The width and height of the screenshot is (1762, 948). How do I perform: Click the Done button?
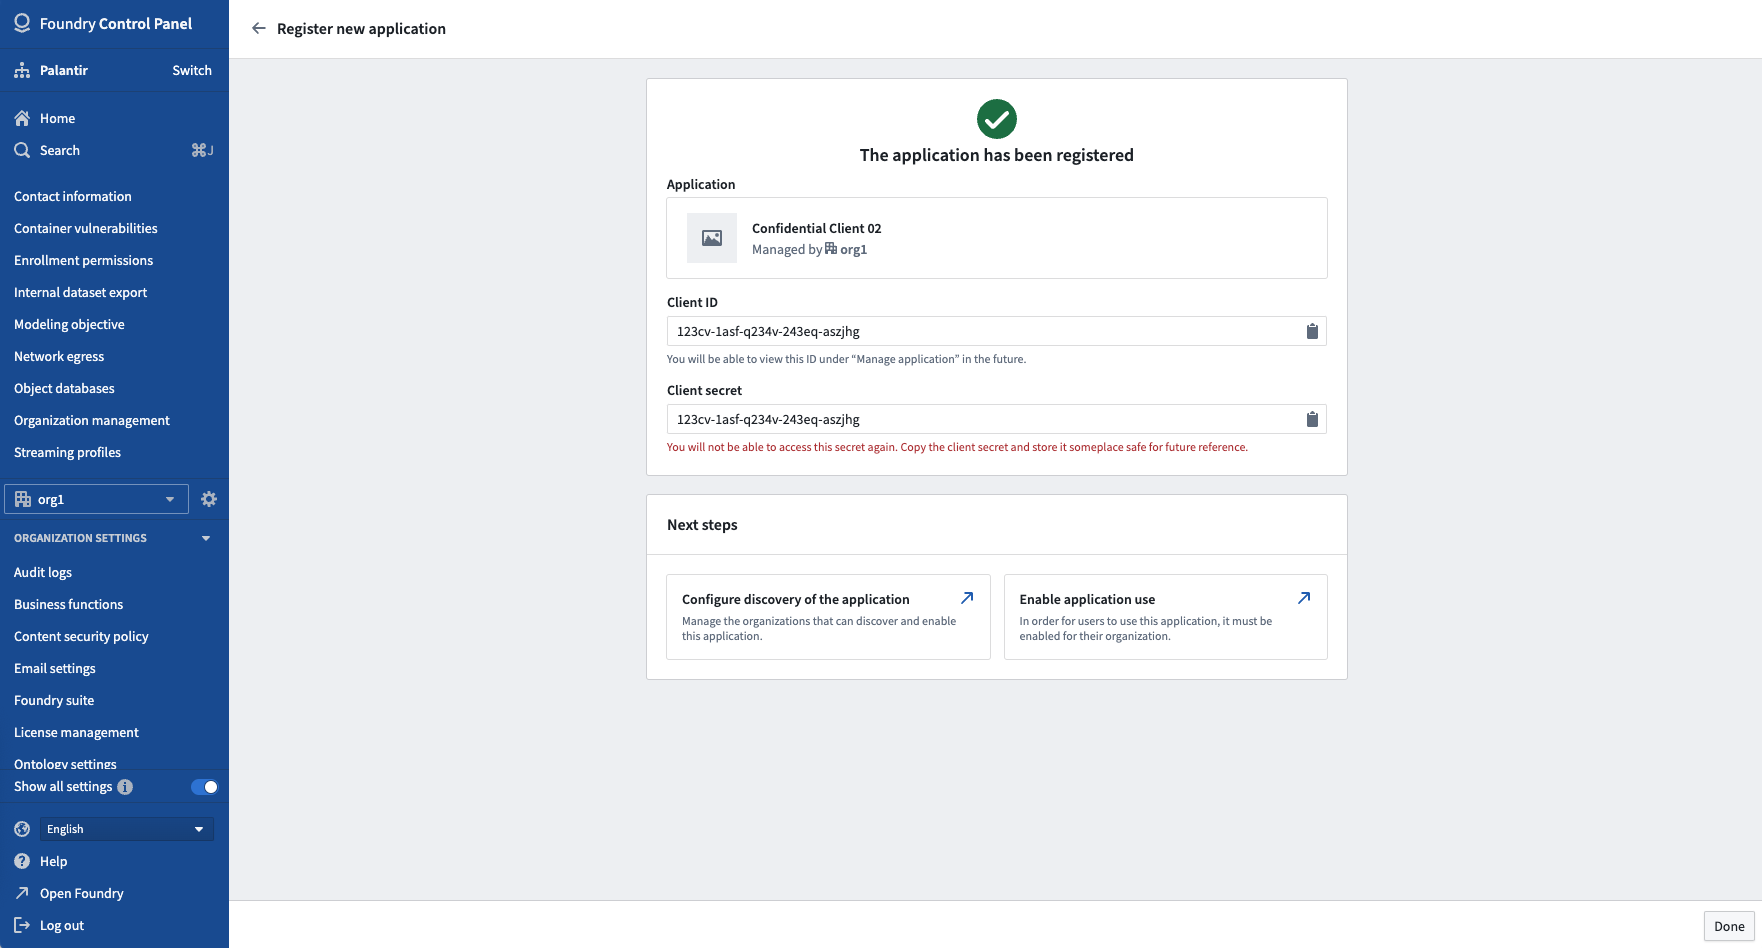pos(1729,926)
